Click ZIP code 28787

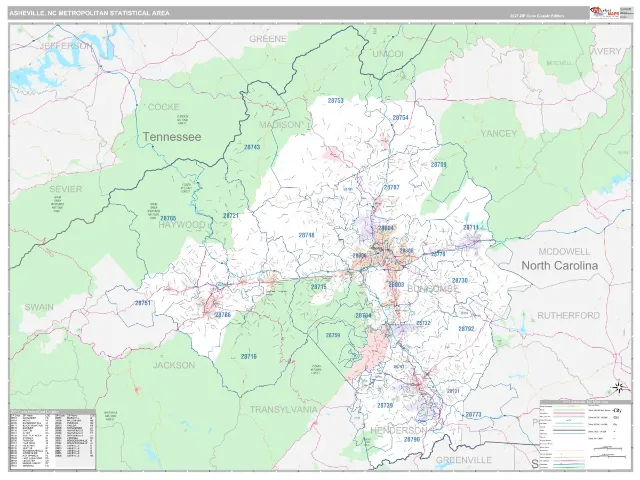click(391, 187)
